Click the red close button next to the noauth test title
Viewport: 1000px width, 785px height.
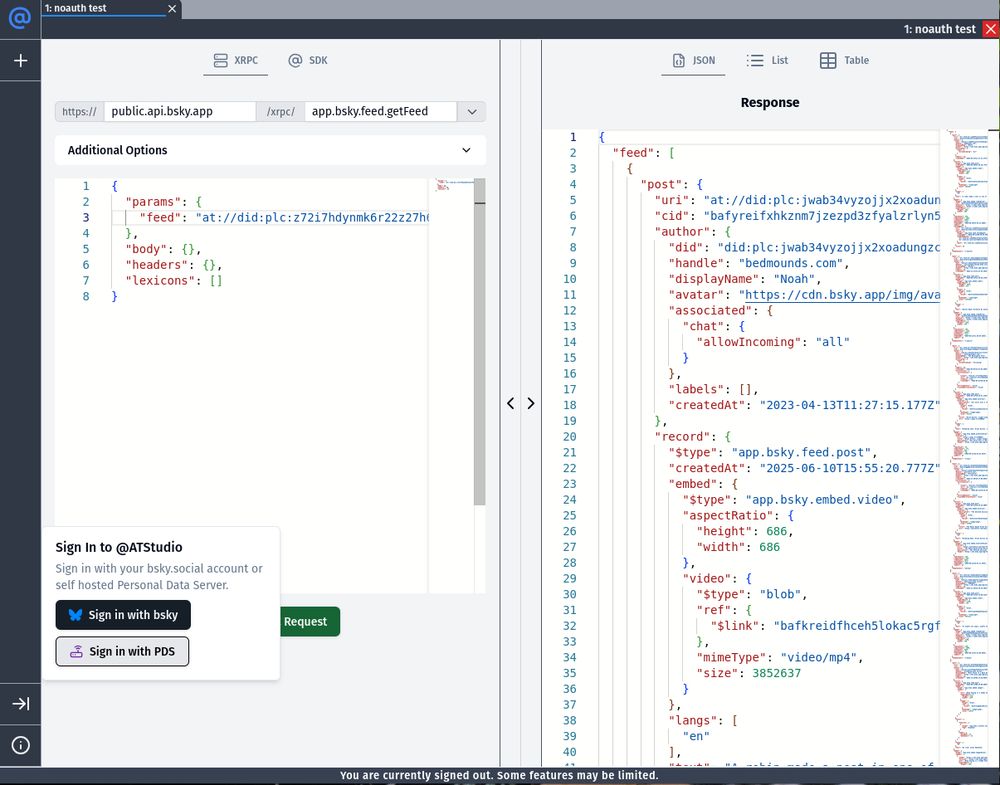pyautogui.click(x=991, y=29)
